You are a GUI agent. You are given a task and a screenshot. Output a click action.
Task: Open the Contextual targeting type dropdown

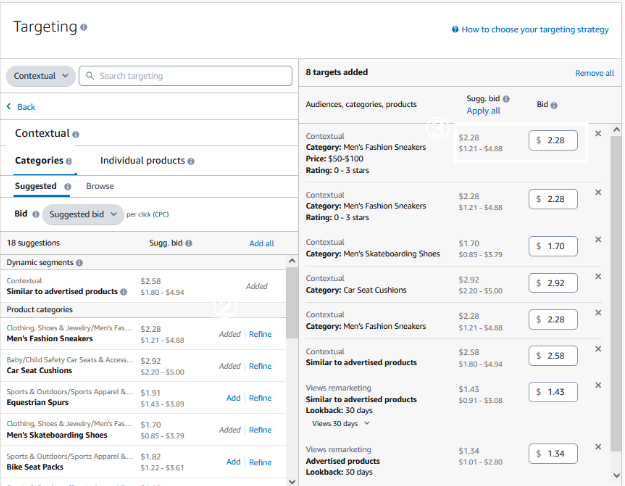coord(41,75)
